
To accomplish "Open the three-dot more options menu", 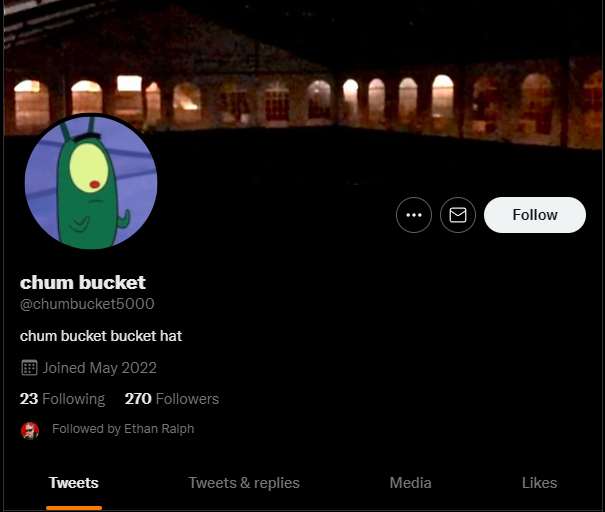I will click(x=414, y=215).
